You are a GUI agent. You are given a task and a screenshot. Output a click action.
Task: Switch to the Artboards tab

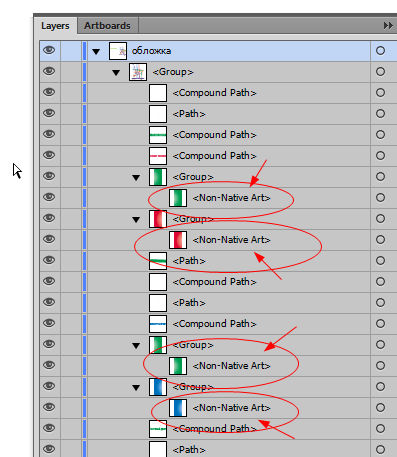coord(107,26)
